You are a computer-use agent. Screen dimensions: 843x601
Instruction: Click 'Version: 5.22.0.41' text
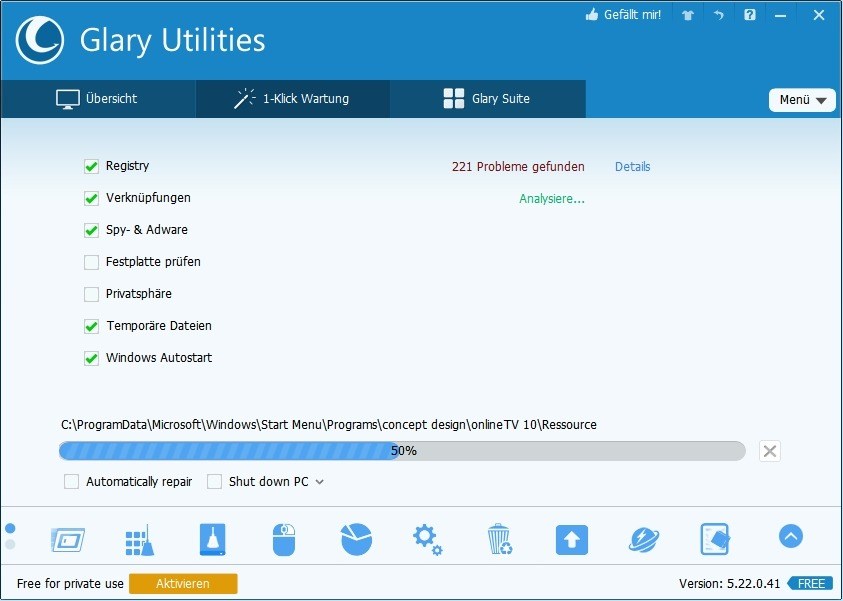729,583
